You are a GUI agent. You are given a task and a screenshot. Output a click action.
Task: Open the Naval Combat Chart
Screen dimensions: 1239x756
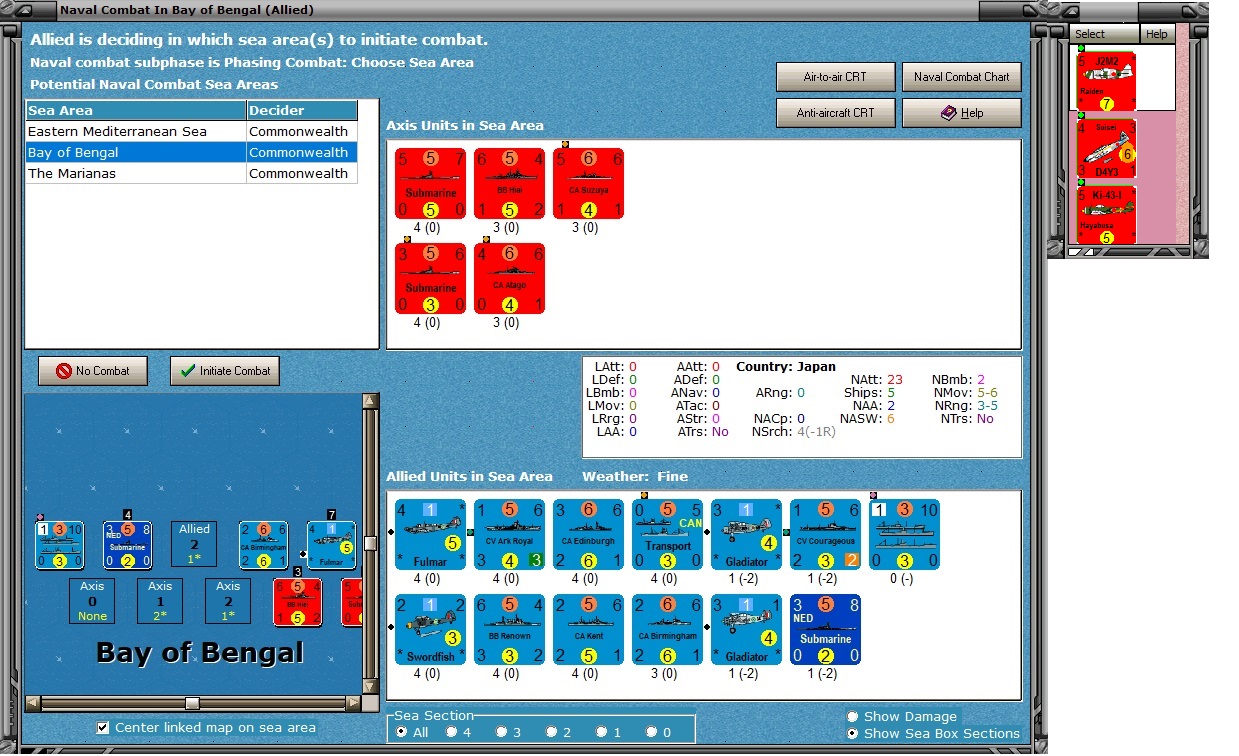click(961, 77)
